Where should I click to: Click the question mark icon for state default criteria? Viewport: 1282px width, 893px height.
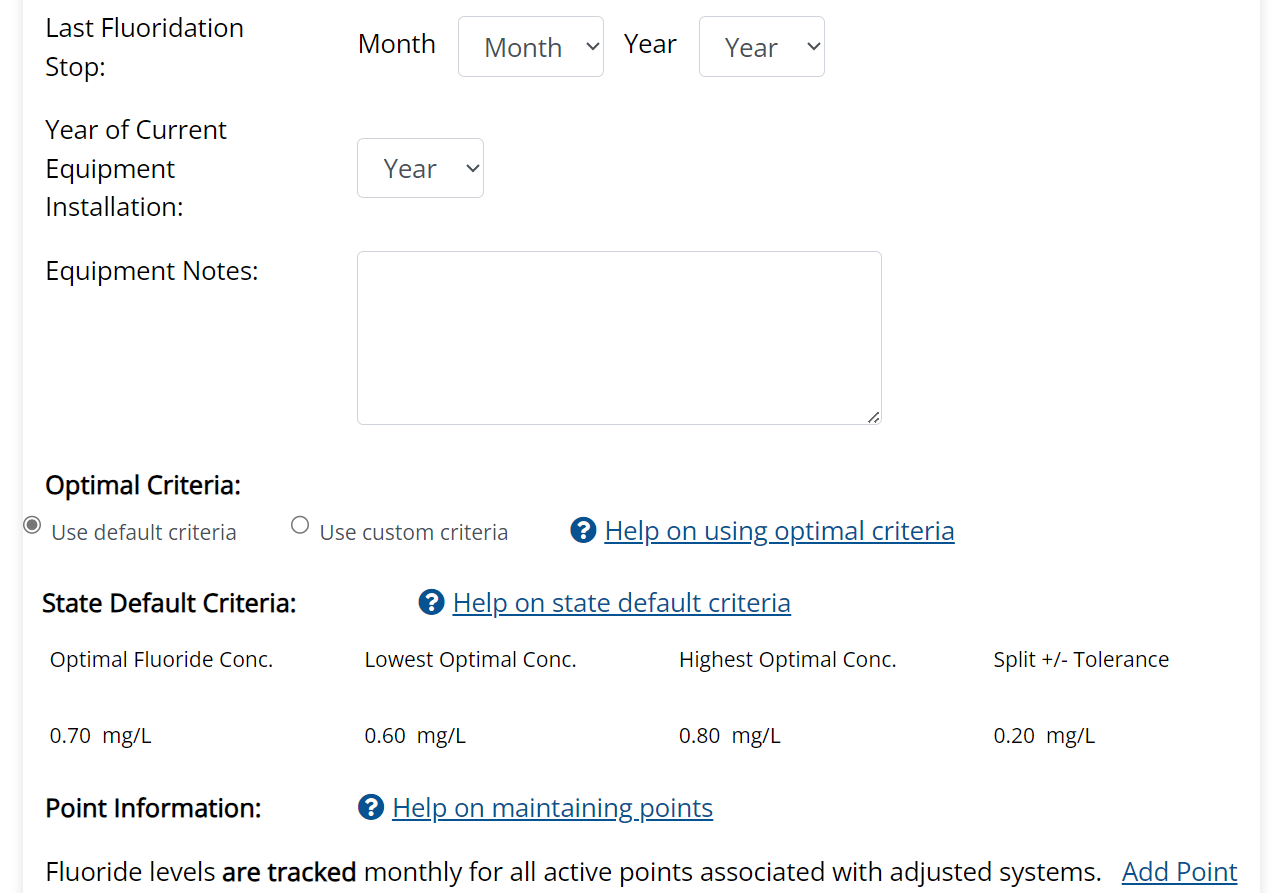click(x=431, y=602)
